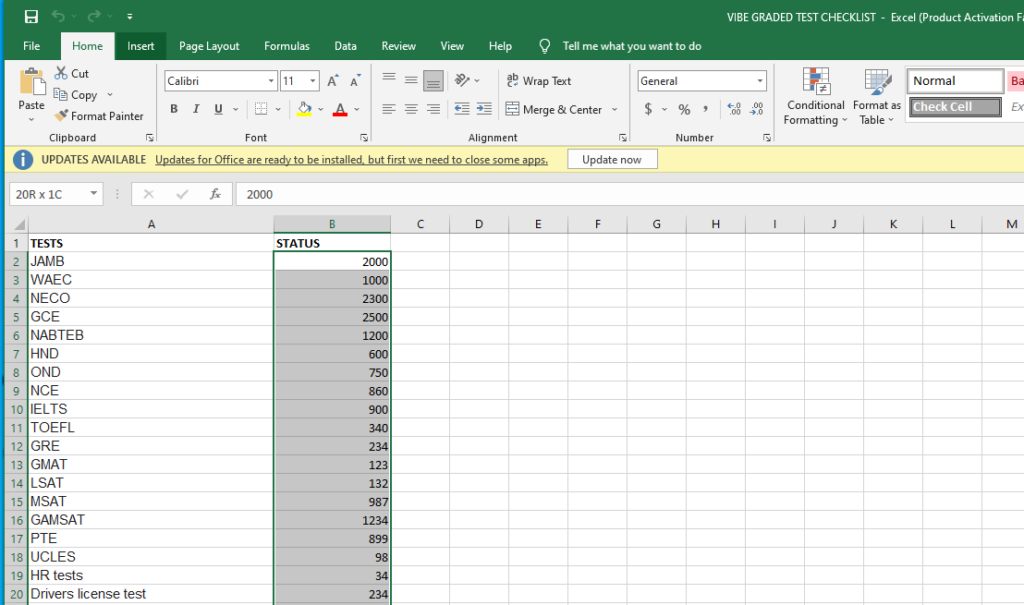
Task: Toggle Bold formatting
Action: click(x=174, y=109)
